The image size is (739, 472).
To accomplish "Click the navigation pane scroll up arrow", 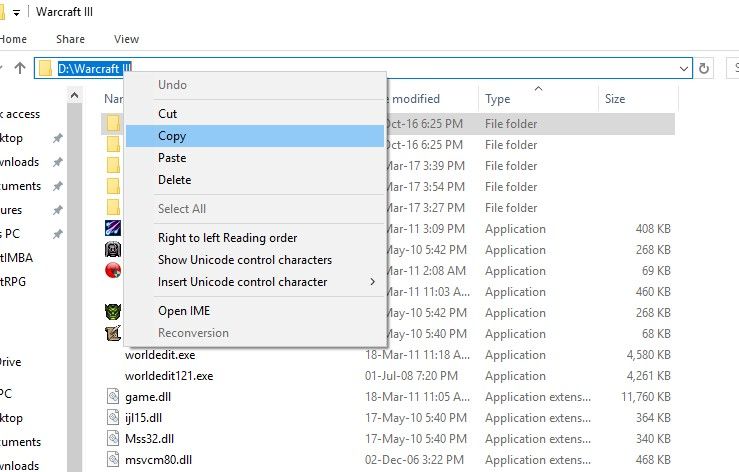I will click(74, 96).
